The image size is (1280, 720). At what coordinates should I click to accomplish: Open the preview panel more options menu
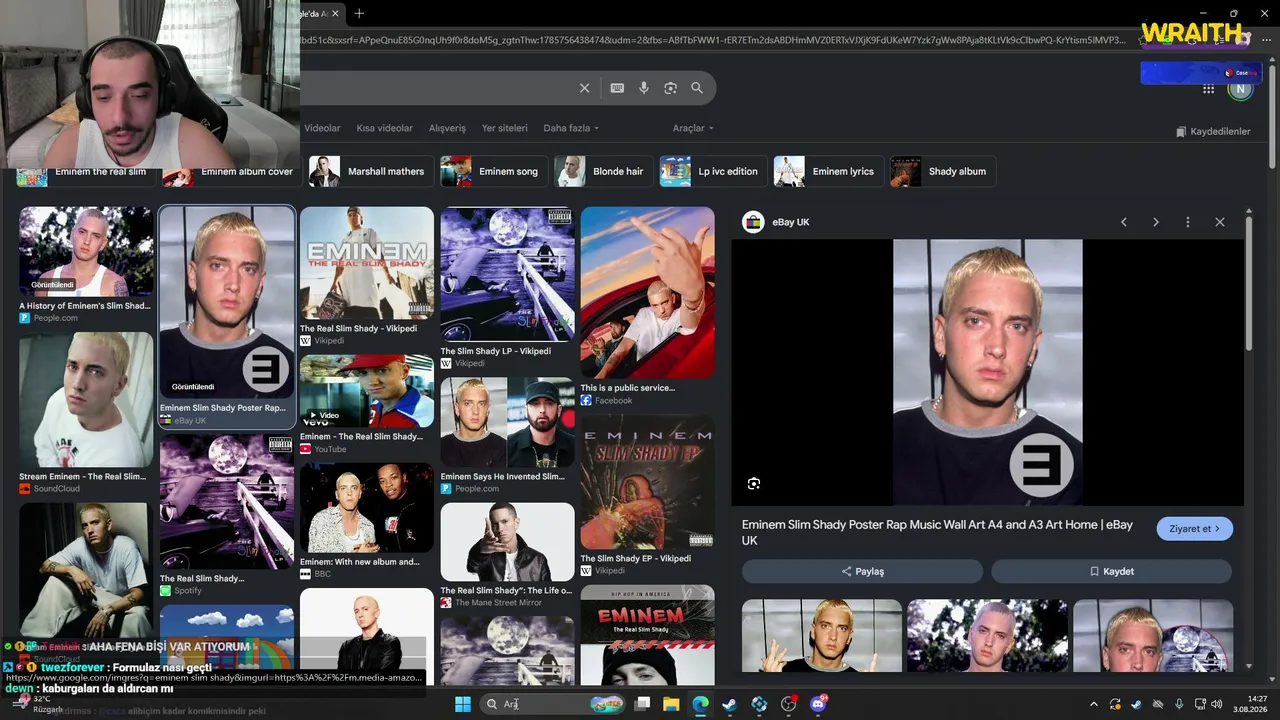[x=1188, y=222]
